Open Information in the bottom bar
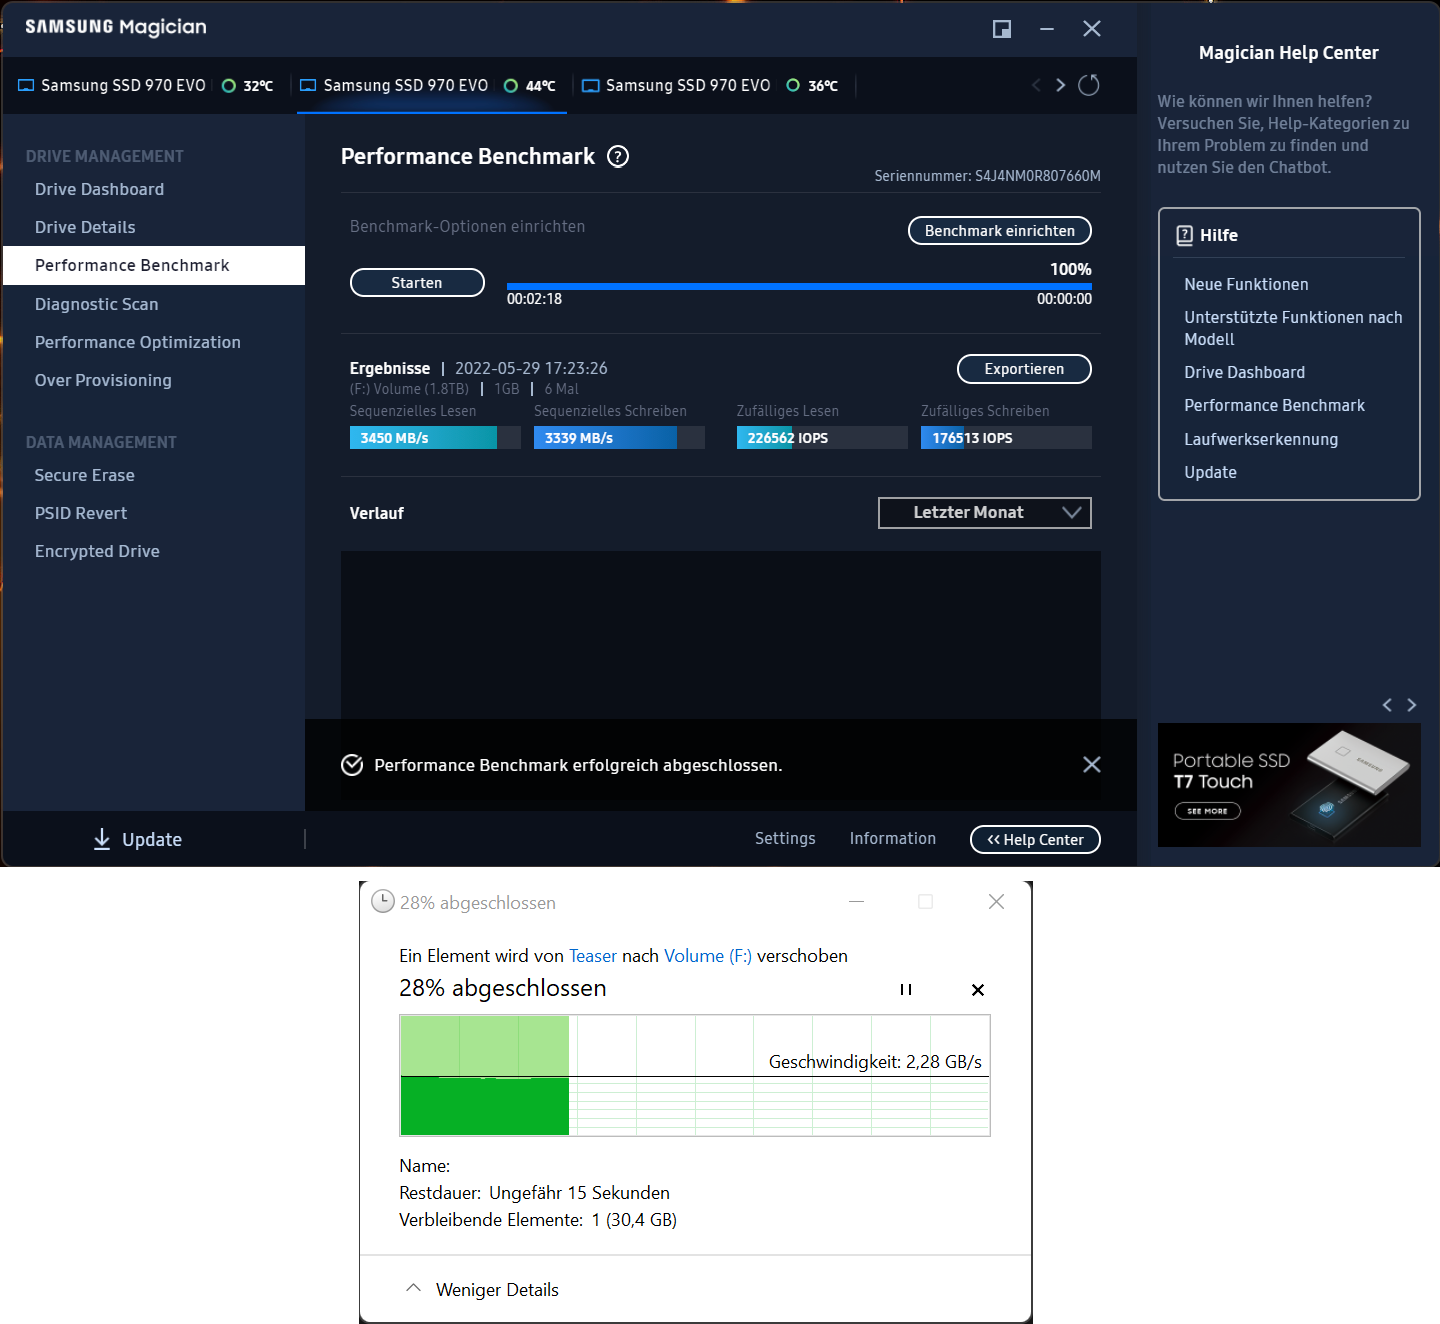The height and width of the screenshot is (1324, 1440). [x=893, y=838]
